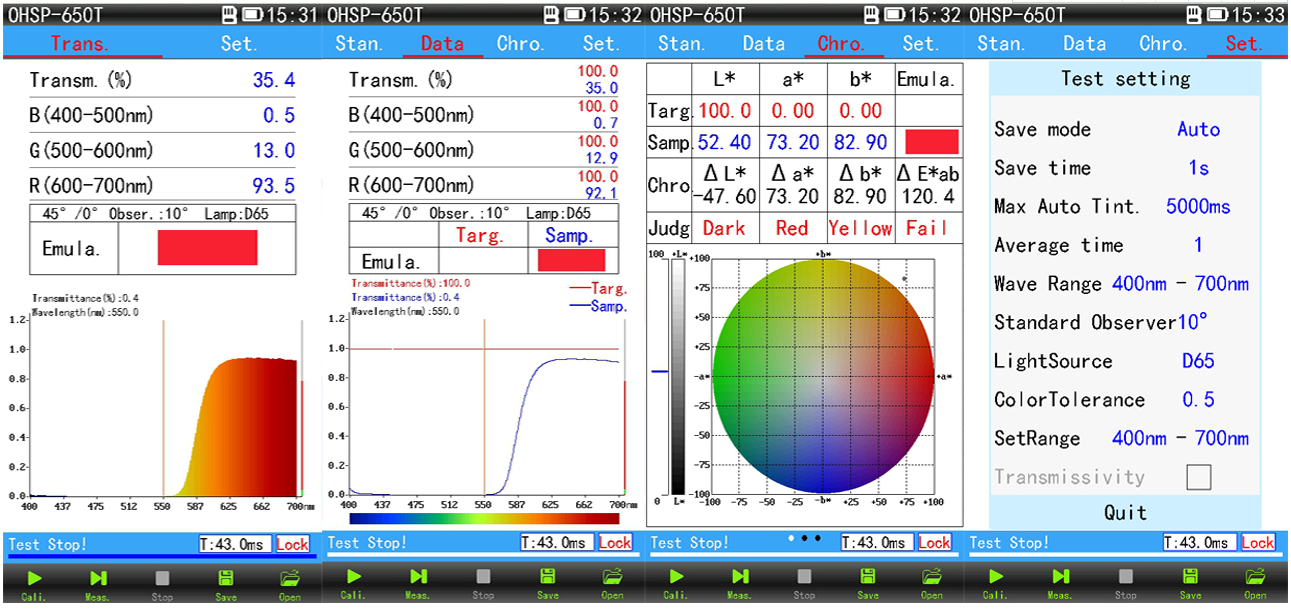Select the highlighted Chro. tab

click(843, 44)
